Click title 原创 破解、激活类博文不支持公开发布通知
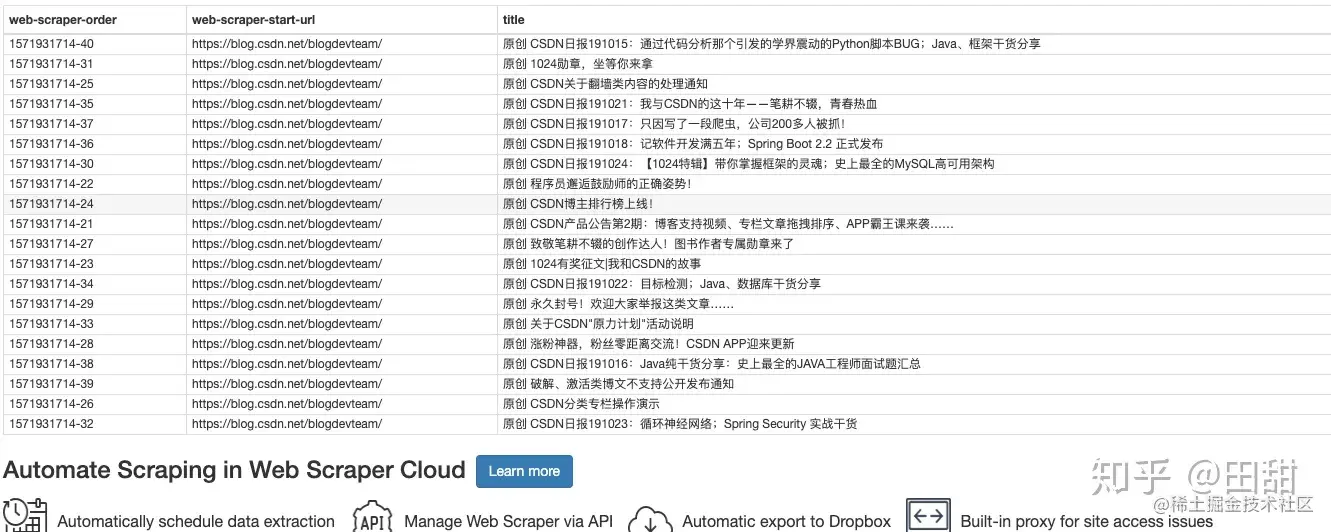The image size is (1331, 532). (x=618, y=384)
